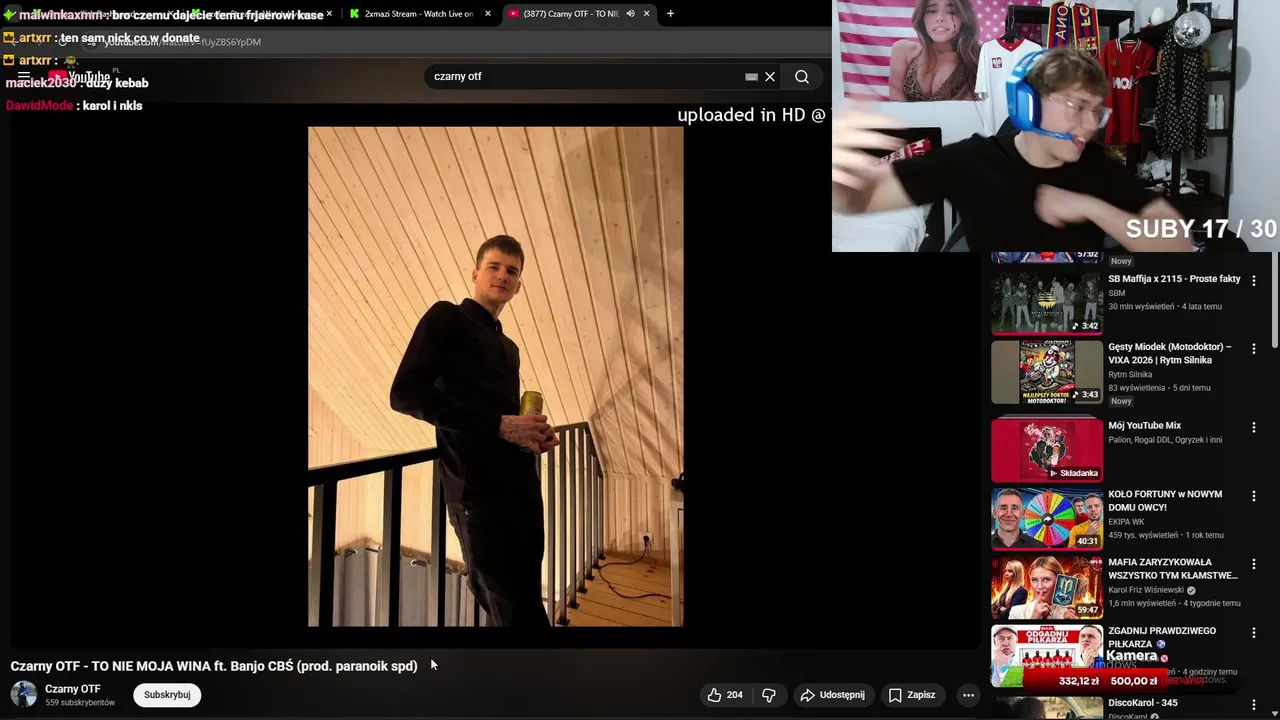Switch to the '2xmazi Stream - Watch Live' tab
This screenshot has height=720, width=1280.
click(419, 14)
